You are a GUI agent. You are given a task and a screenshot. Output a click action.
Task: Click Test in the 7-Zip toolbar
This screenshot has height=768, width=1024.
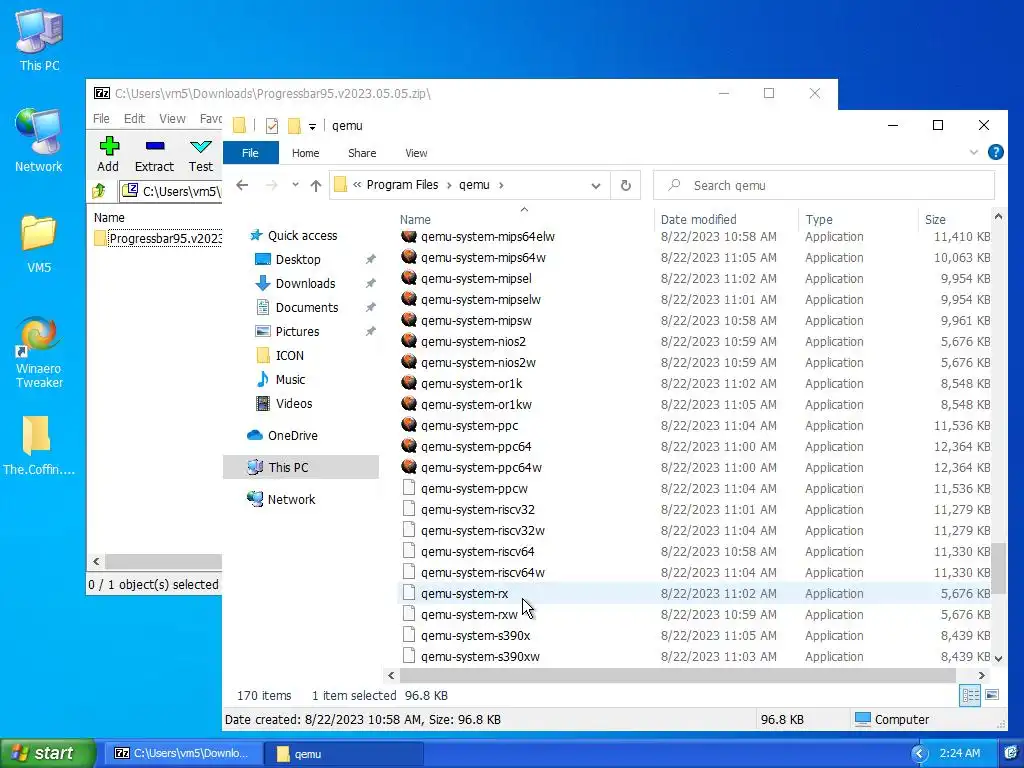click(200, 155)
